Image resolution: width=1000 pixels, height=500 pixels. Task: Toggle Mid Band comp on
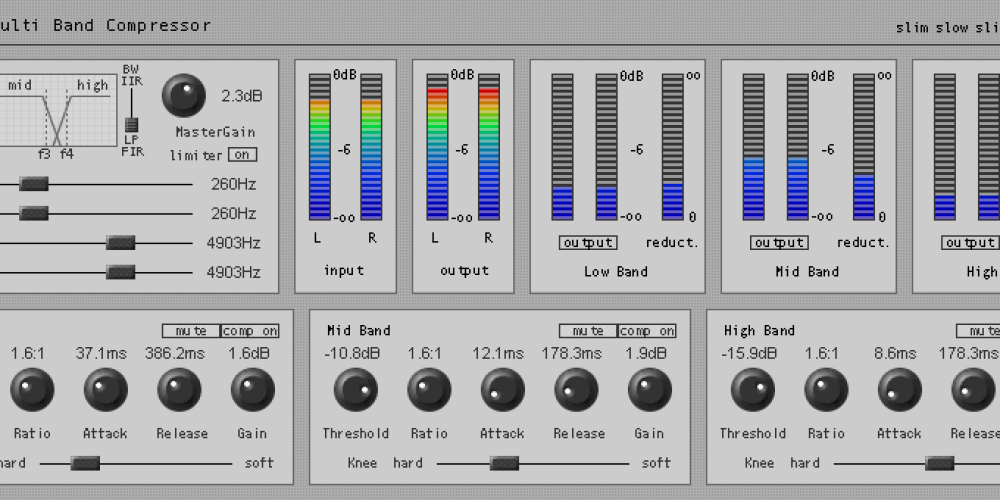pyautogui.click(x=646, y=331)
